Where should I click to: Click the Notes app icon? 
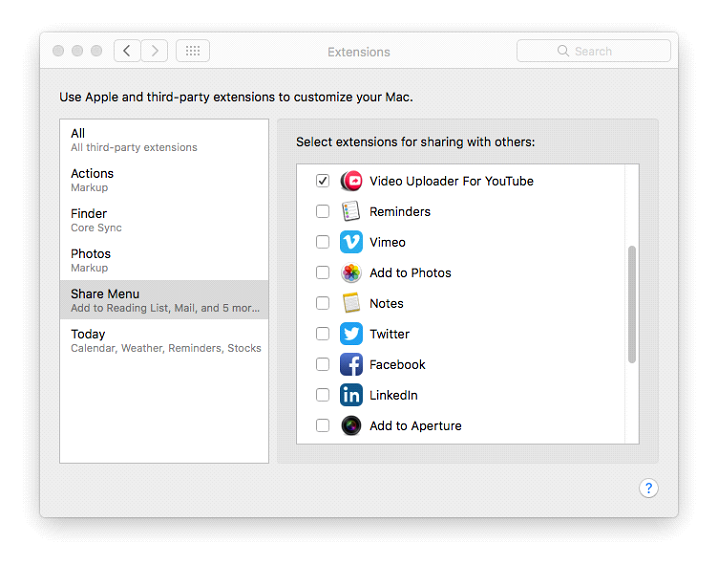351,303
